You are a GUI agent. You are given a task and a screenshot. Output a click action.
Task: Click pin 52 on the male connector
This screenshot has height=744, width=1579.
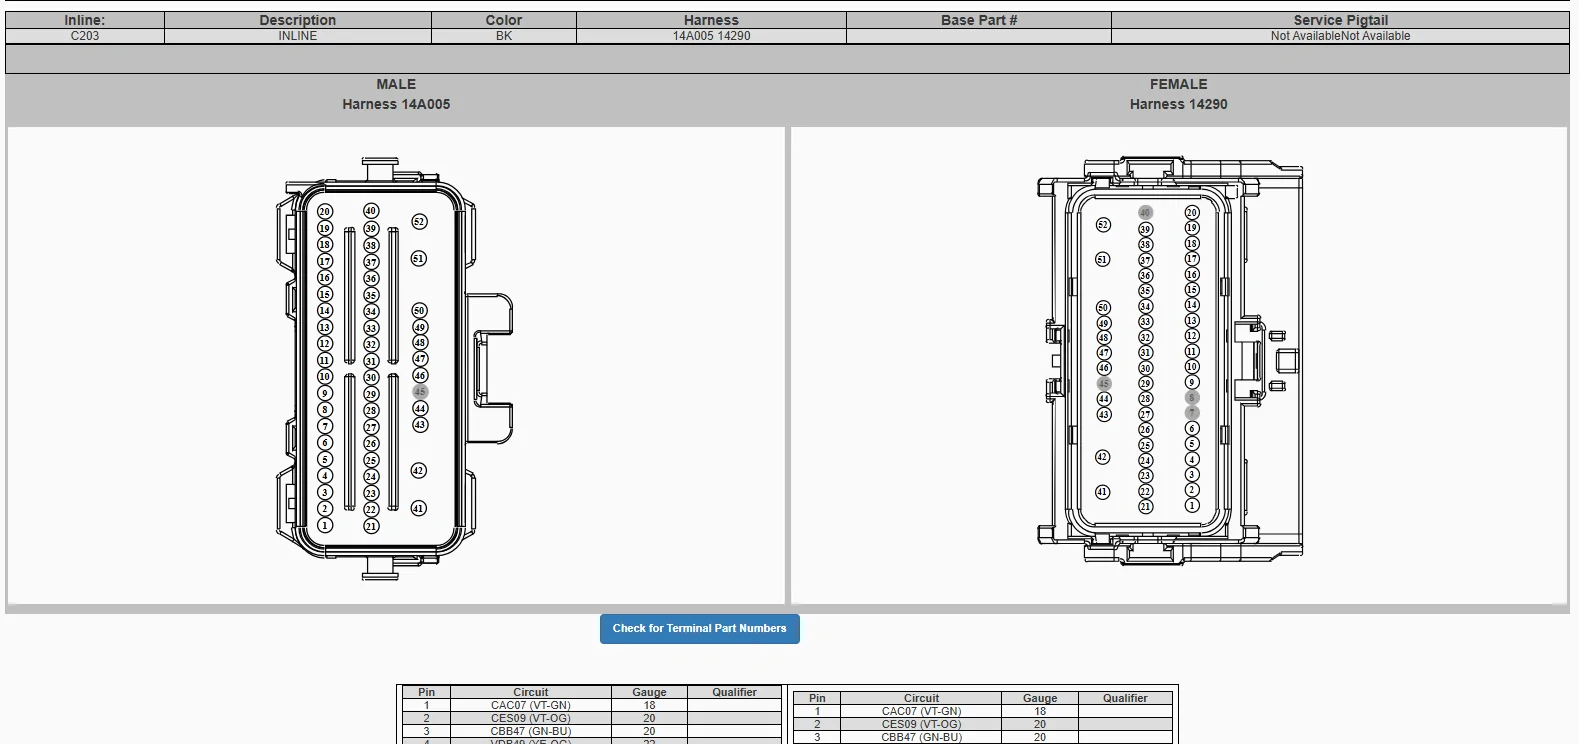pyautogui.click(x=419, y=222)
